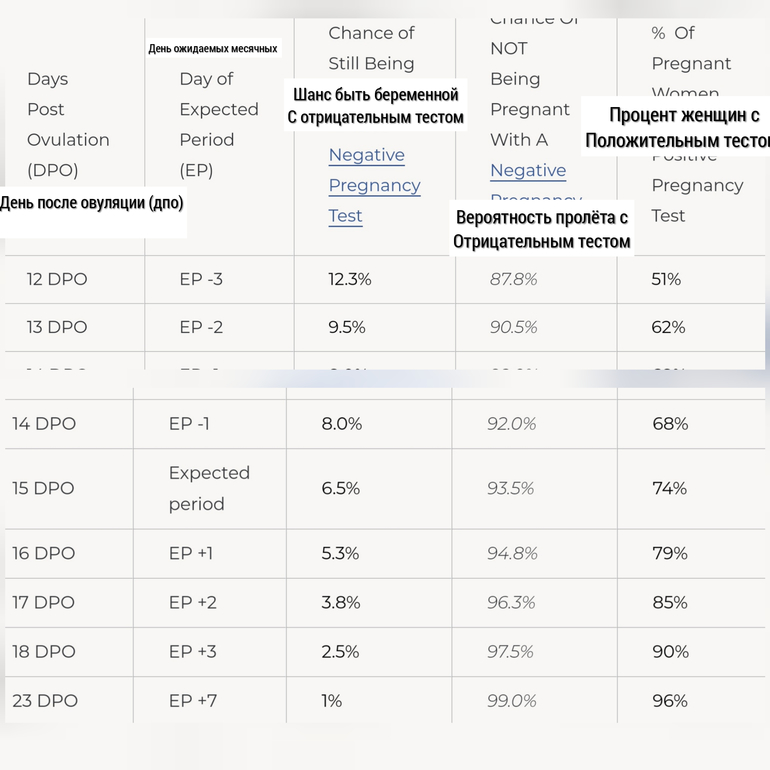The width and height of the screenshot is (770, 770).
Task: Click the 51% value cell
Action: (x=666, y=279)
